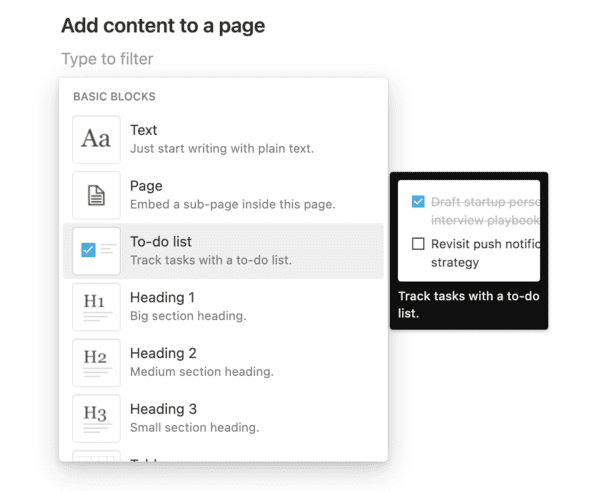Click 'Big section heading.' description
Screen dimensions: 600x491
(188, 316)
